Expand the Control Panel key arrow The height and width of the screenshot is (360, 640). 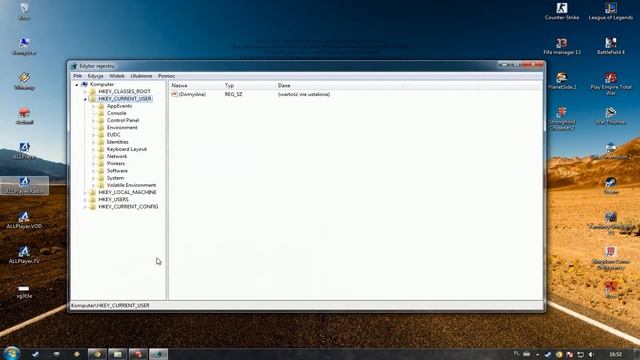(x=93, y=121)
